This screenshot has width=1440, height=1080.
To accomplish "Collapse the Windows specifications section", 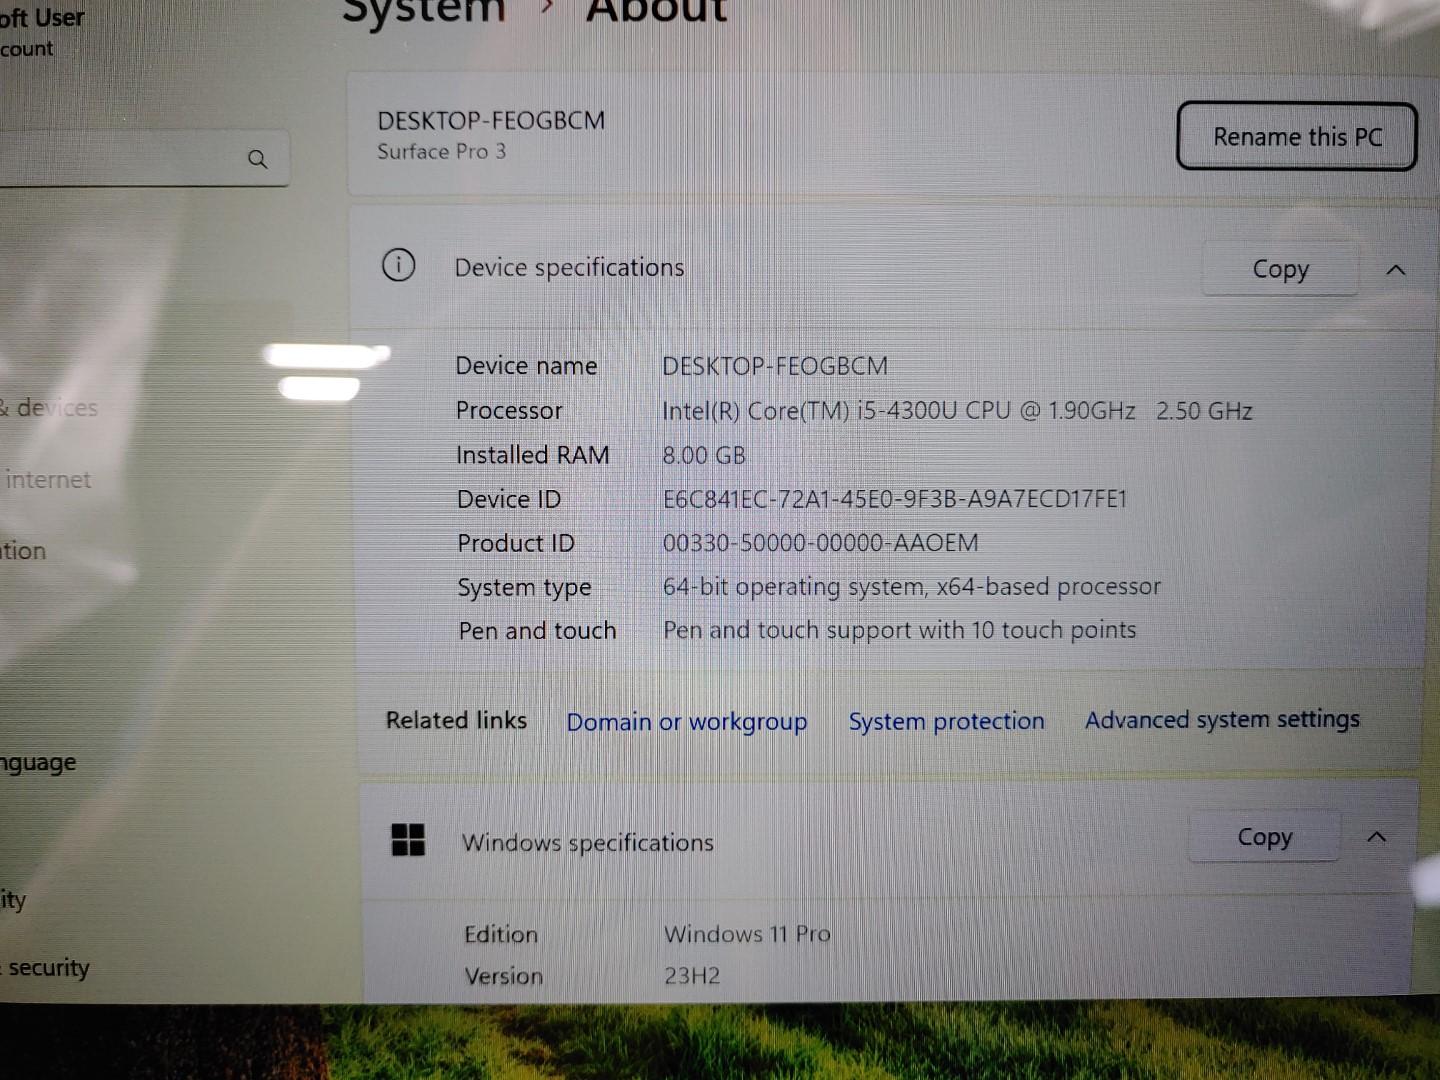I will [1377, 837].
